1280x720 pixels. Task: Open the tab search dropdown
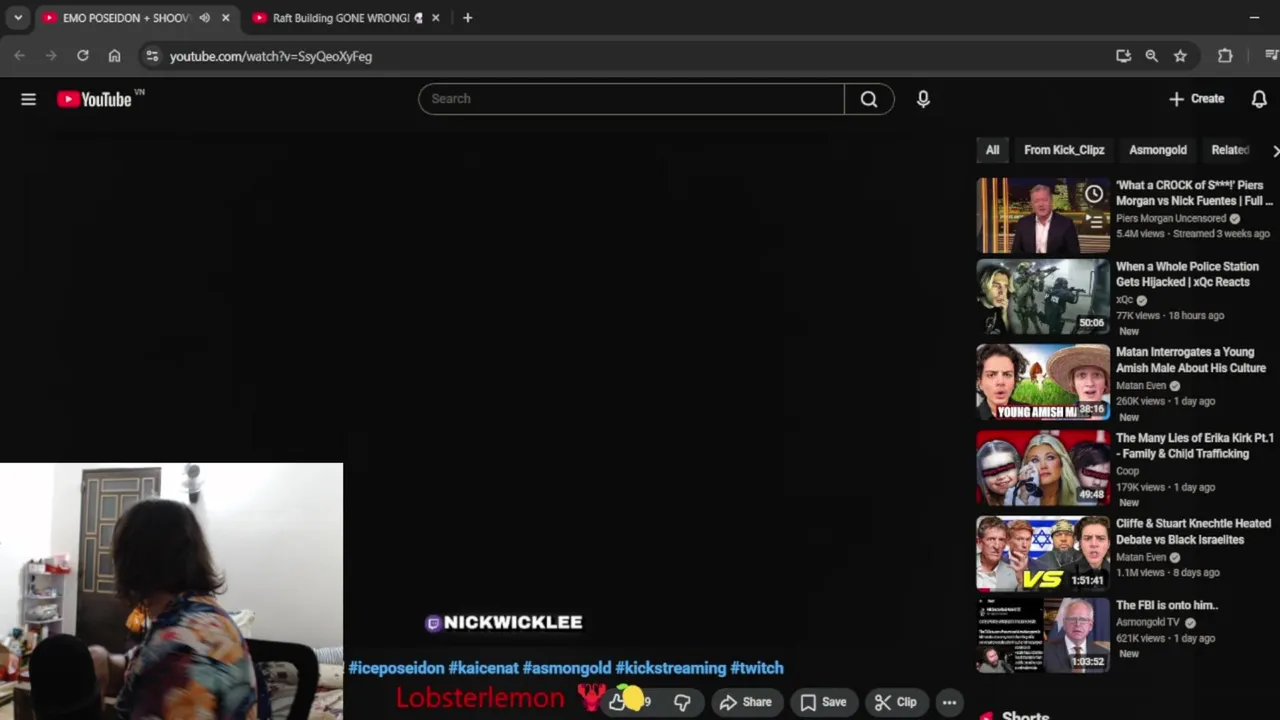click(x=17, y=18)
